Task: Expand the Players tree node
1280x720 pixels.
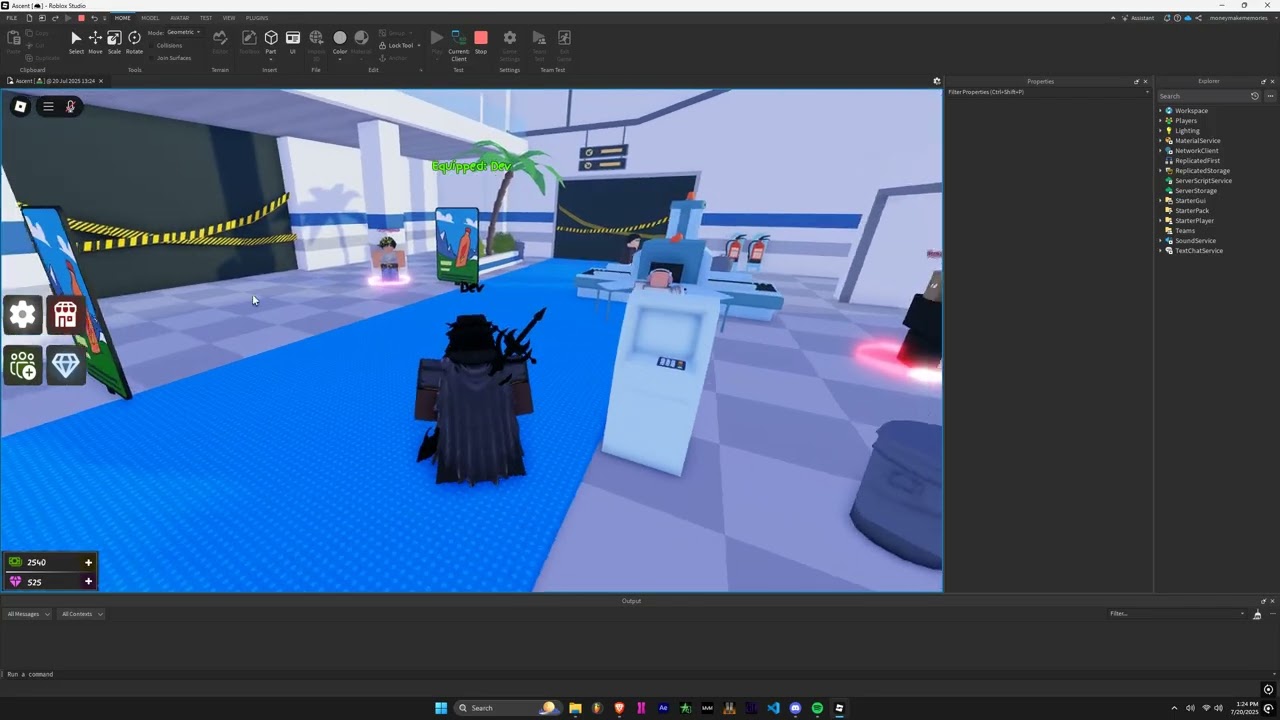Action: [x=1161, y=121]
